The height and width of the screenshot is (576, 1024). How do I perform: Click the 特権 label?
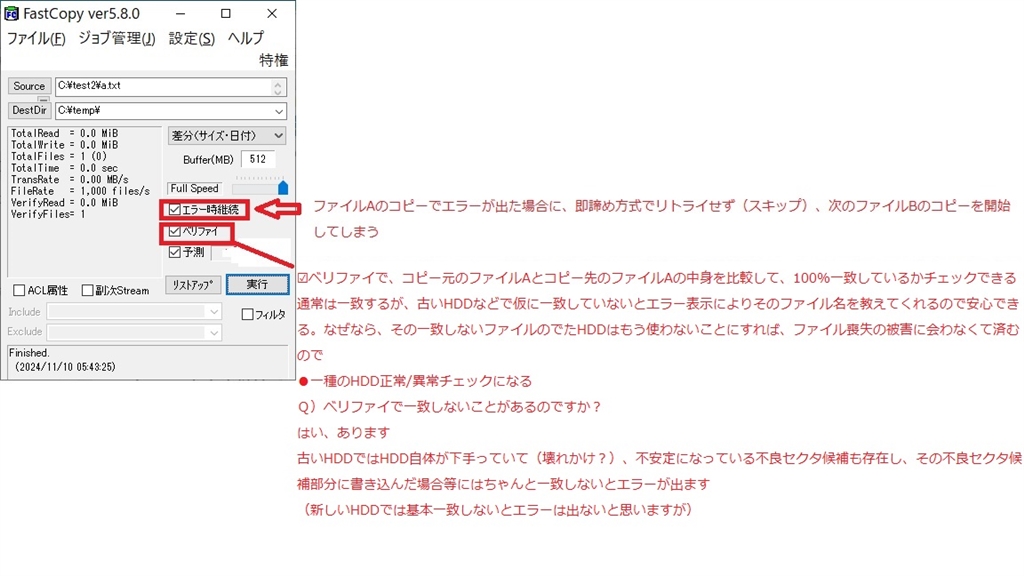(x=274, y=61)
